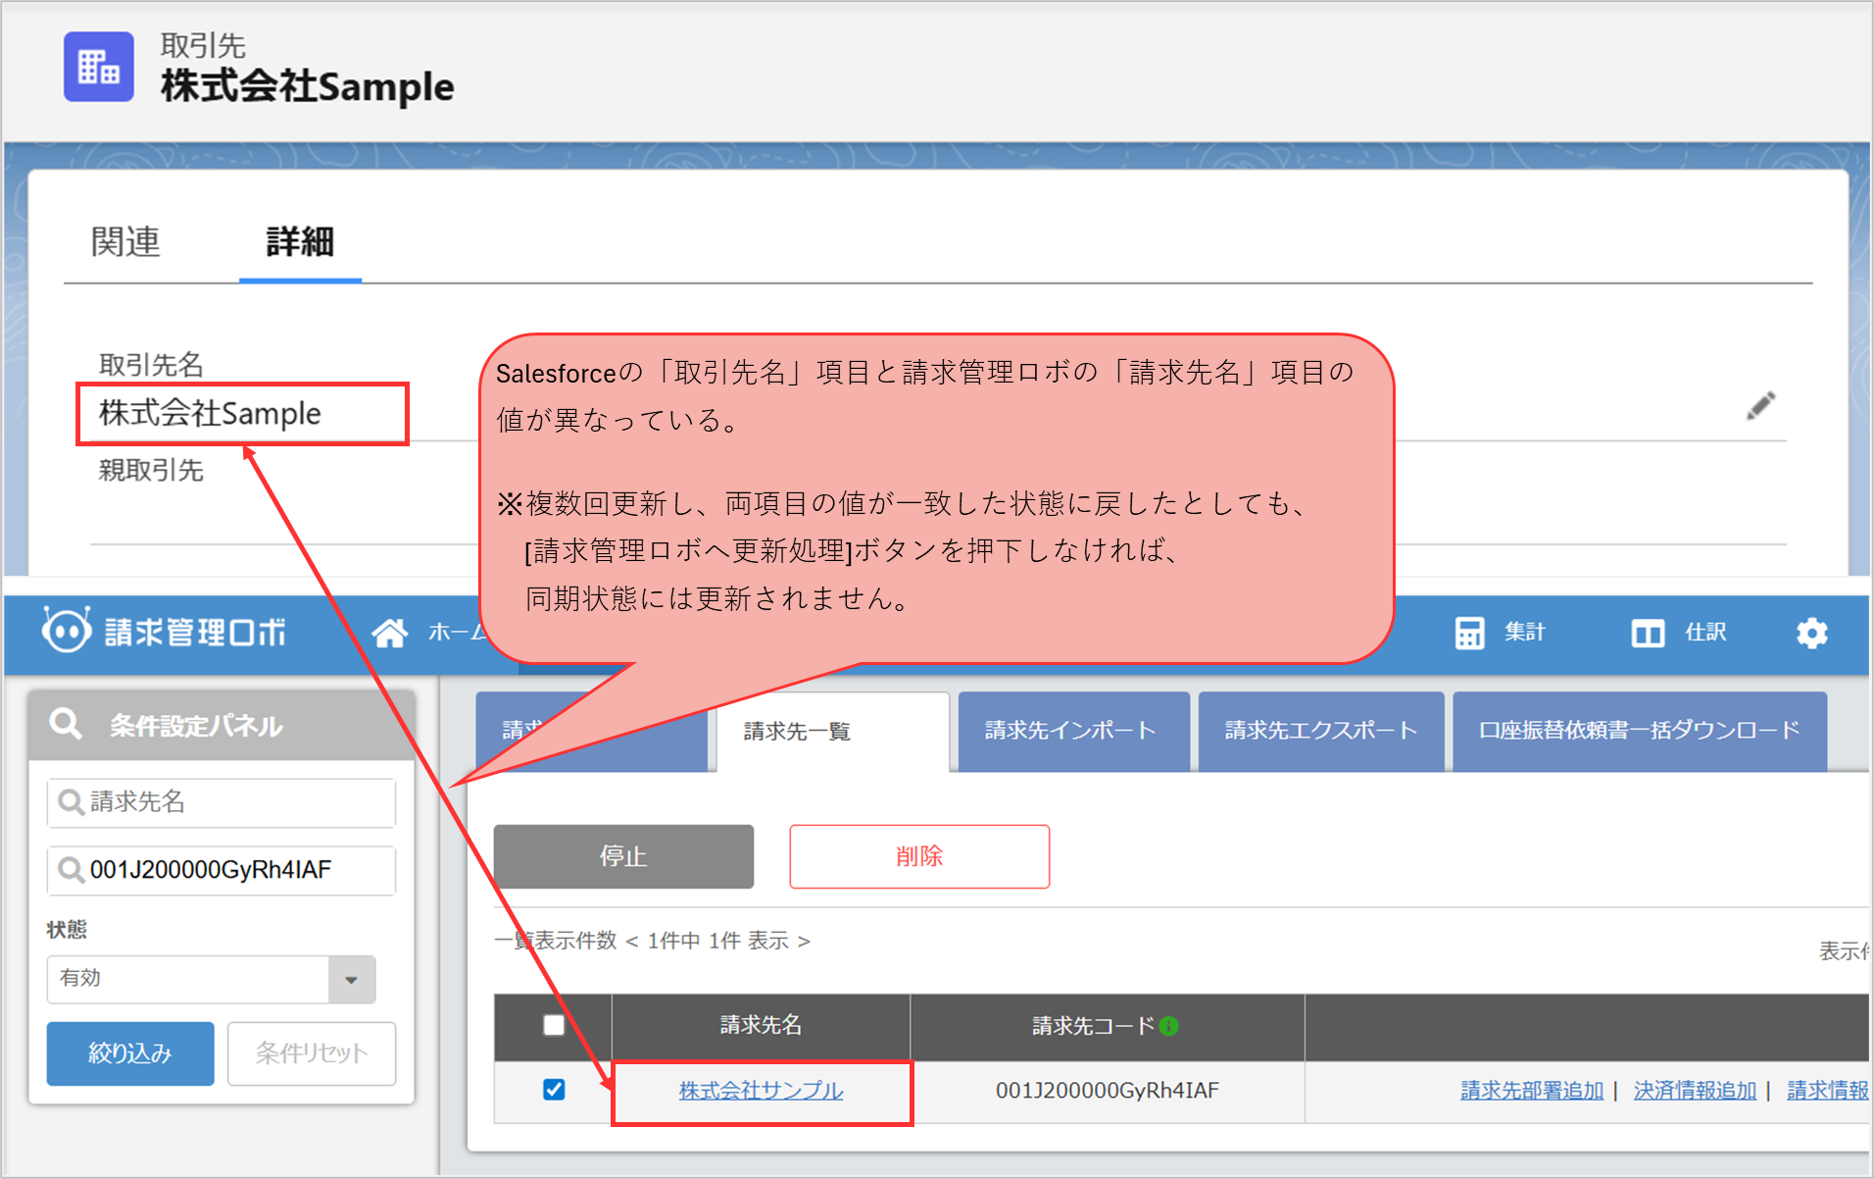1874x1179 pixels.
Task: Click the 請求管理ロボ robot logo
Action: [x=66, y=631]
